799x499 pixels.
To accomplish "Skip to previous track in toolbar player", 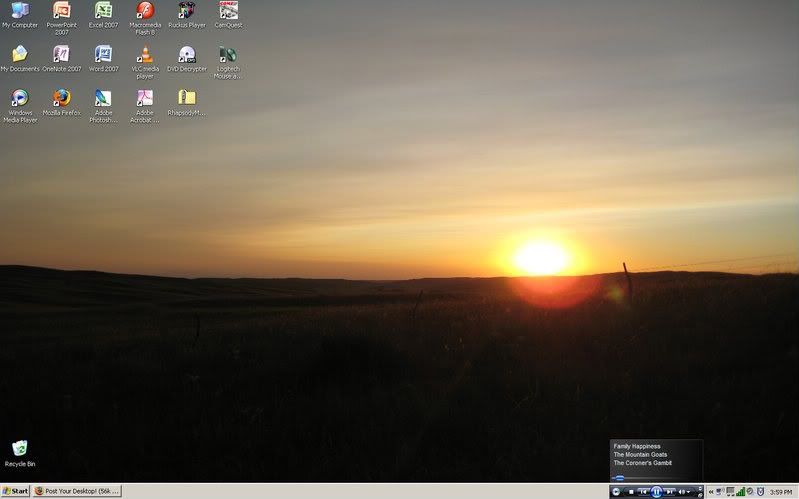I will (x=644, y=492).
